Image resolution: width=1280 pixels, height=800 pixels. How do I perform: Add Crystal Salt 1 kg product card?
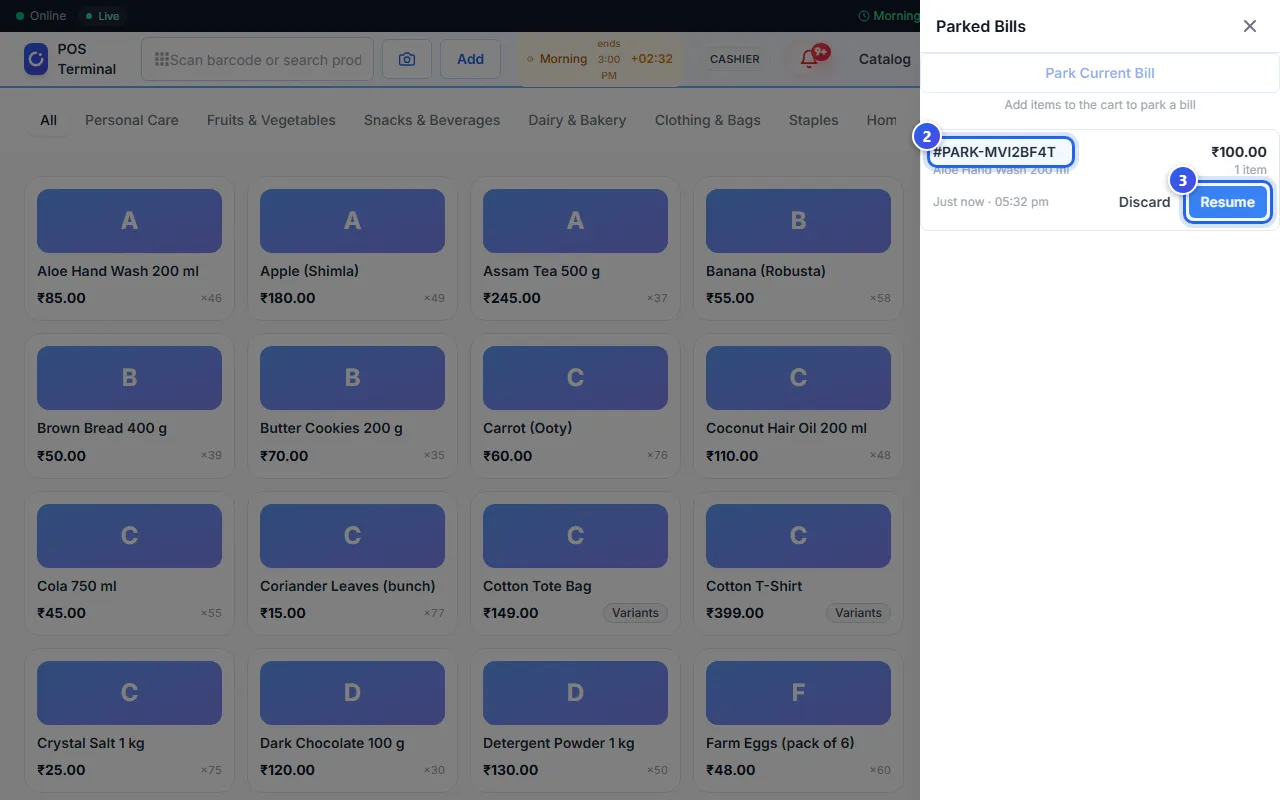coord(130,720)
